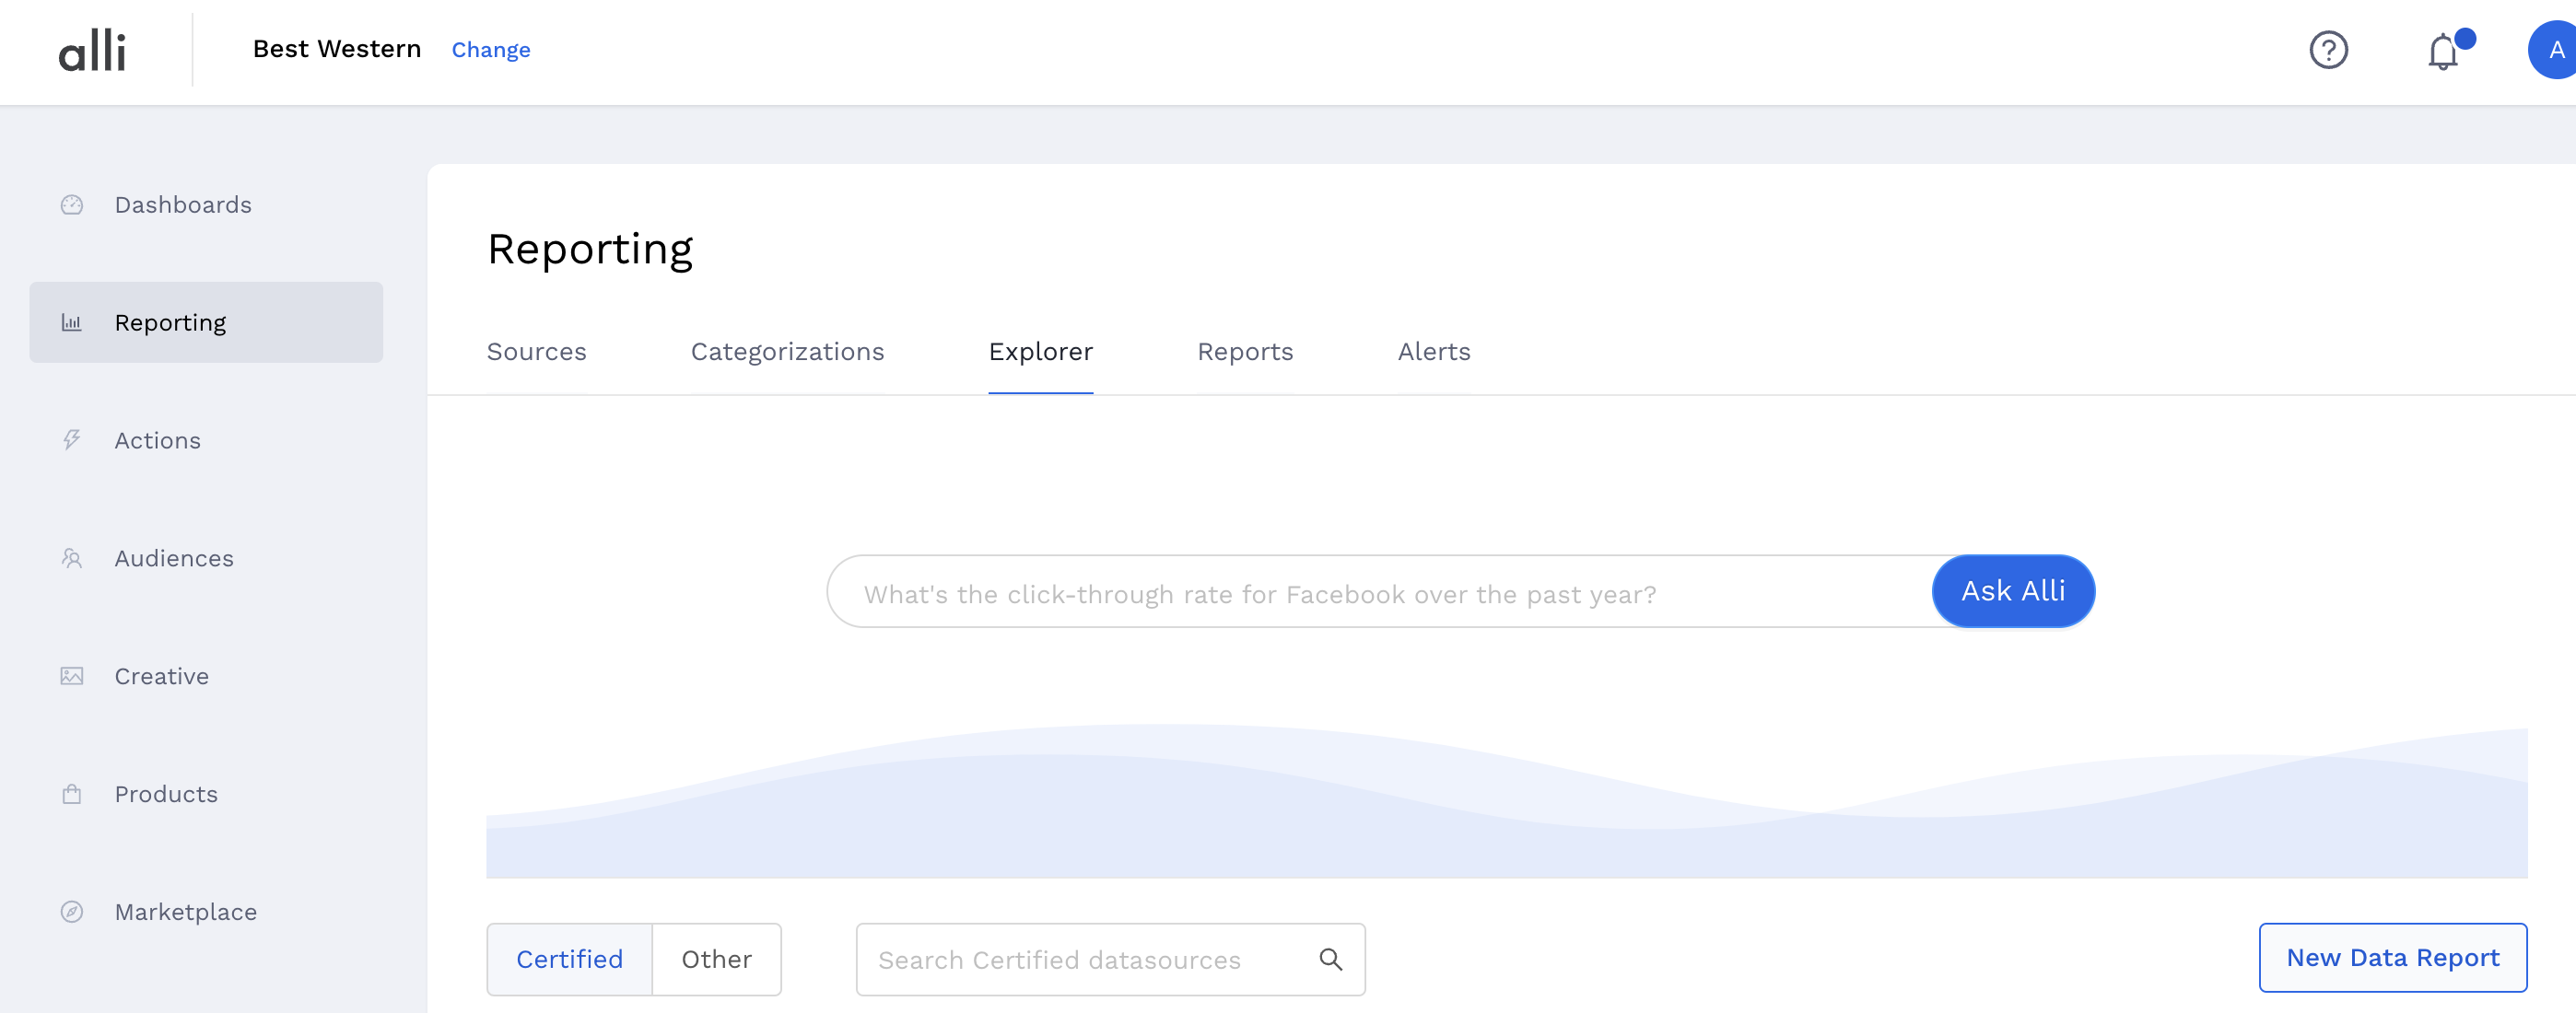Image resolution: width=2576 pixels, height=1013 pixels.
Task: Select the Explorer tab
Action: tap(1040, 353)
